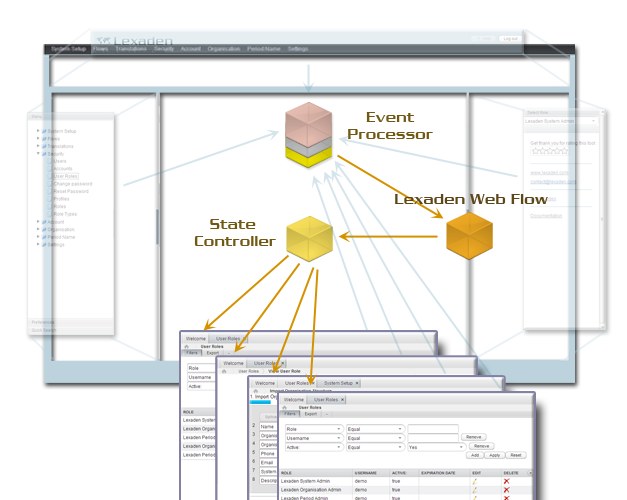Click folder icon beside Period Name tree node
627x500 pixels.
[x=44, y=237]
